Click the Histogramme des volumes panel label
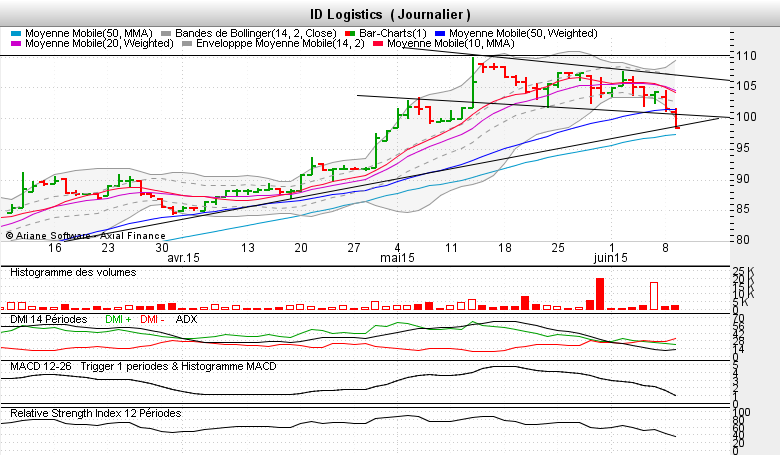This screenshot has width=780, height=455. tap(73, 273)
